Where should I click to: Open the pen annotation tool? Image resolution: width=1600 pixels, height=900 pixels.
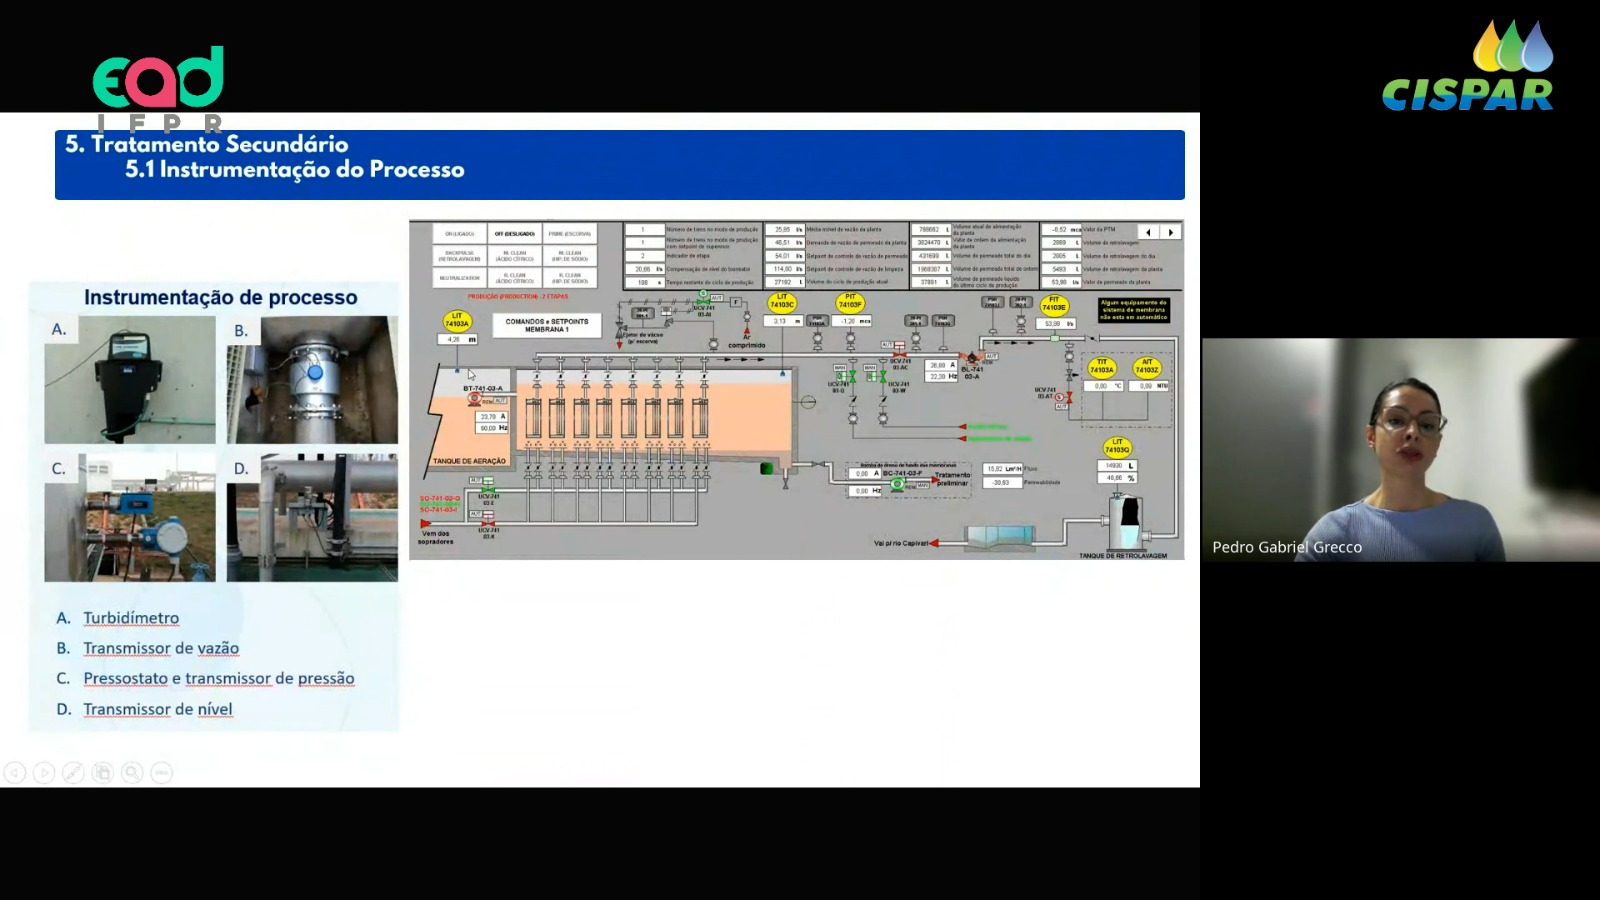click(x=73, y=772)
